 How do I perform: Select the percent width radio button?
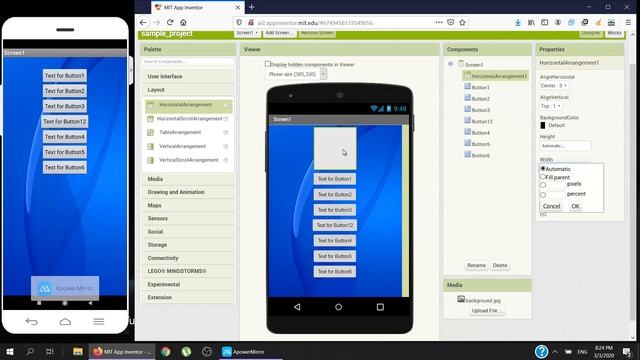point(543,195)
